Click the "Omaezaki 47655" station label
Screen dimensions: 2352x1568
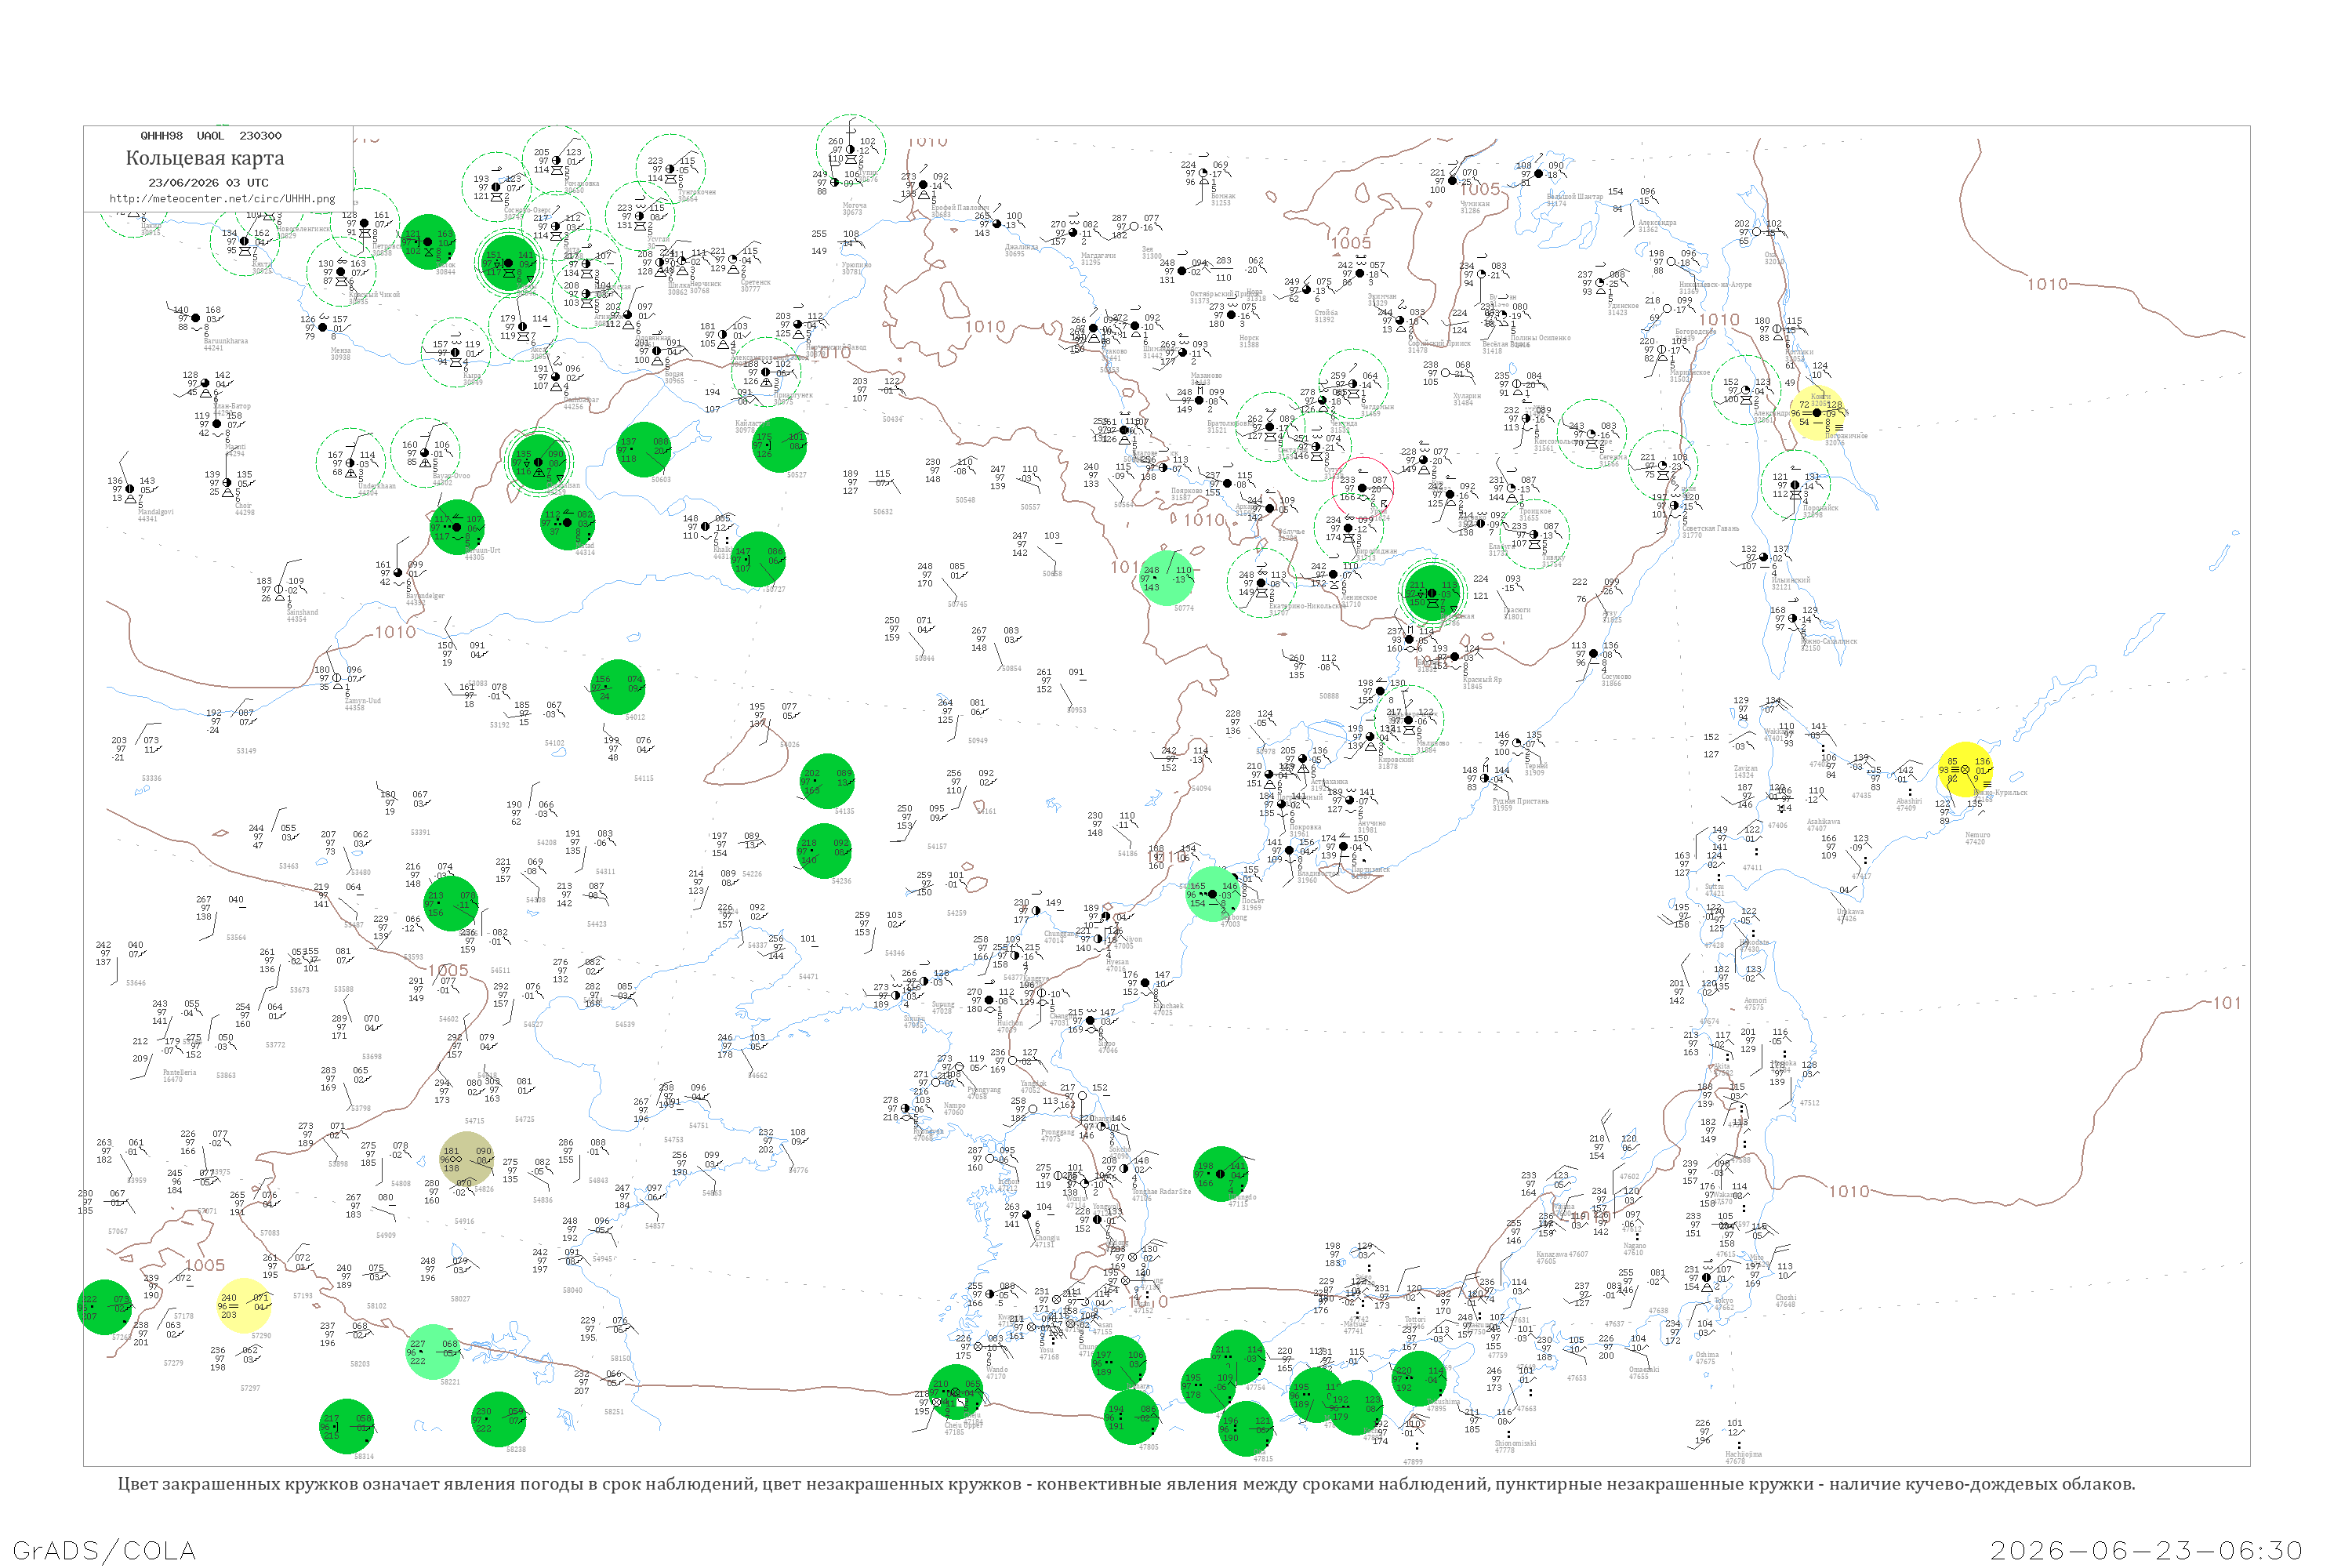(x=1644, y=1373)
